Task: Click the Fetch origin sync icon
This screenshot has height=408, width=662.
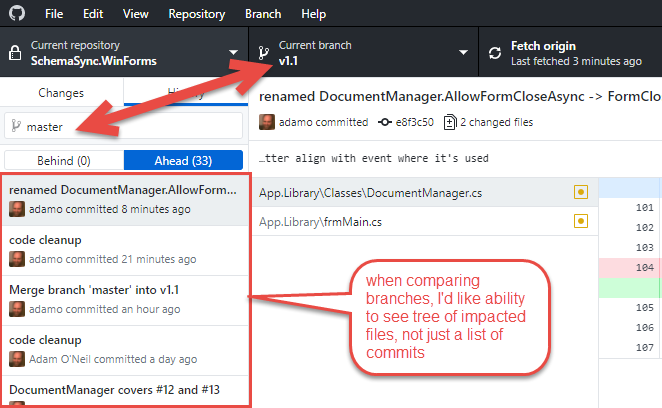Action: tap(495, 53)
